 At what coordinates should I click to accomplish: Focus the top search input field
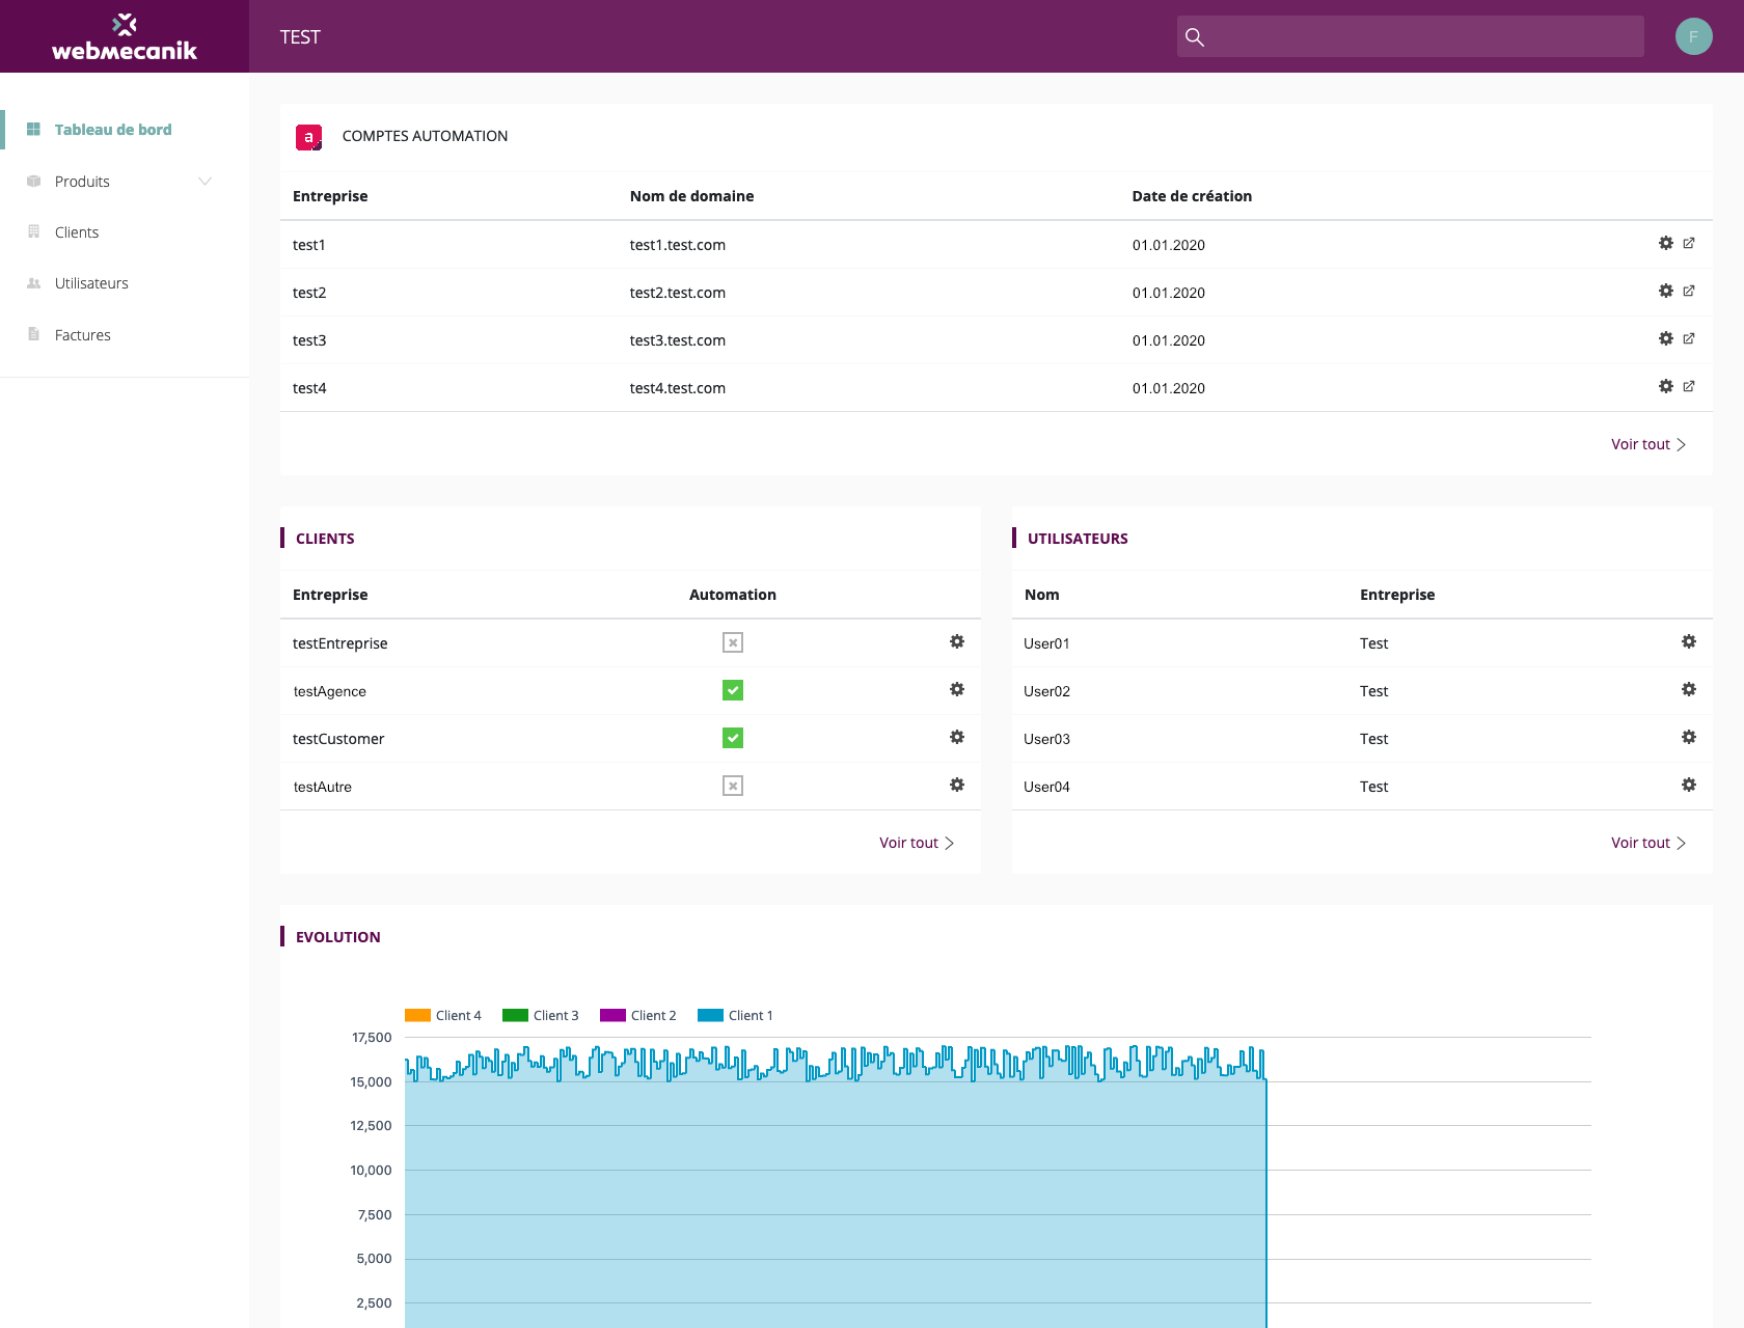[1410, 37]
